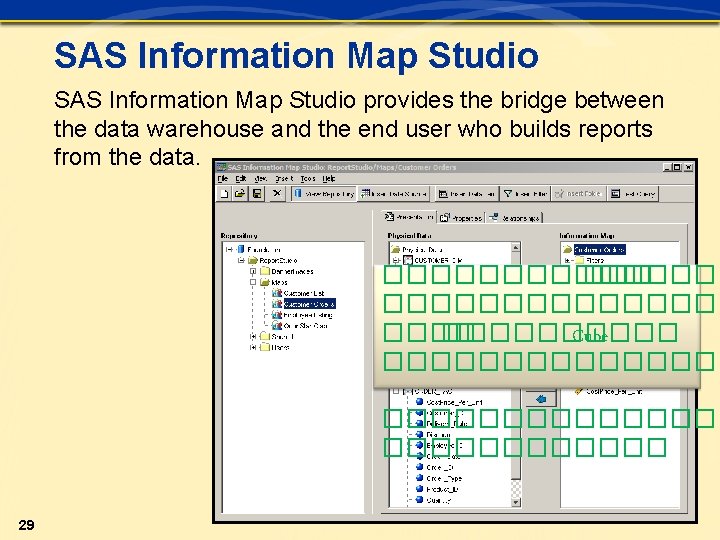720x540 pixels.
Task: Select Customer Orders root in Information Map pane
Action: tap(600, 249)
